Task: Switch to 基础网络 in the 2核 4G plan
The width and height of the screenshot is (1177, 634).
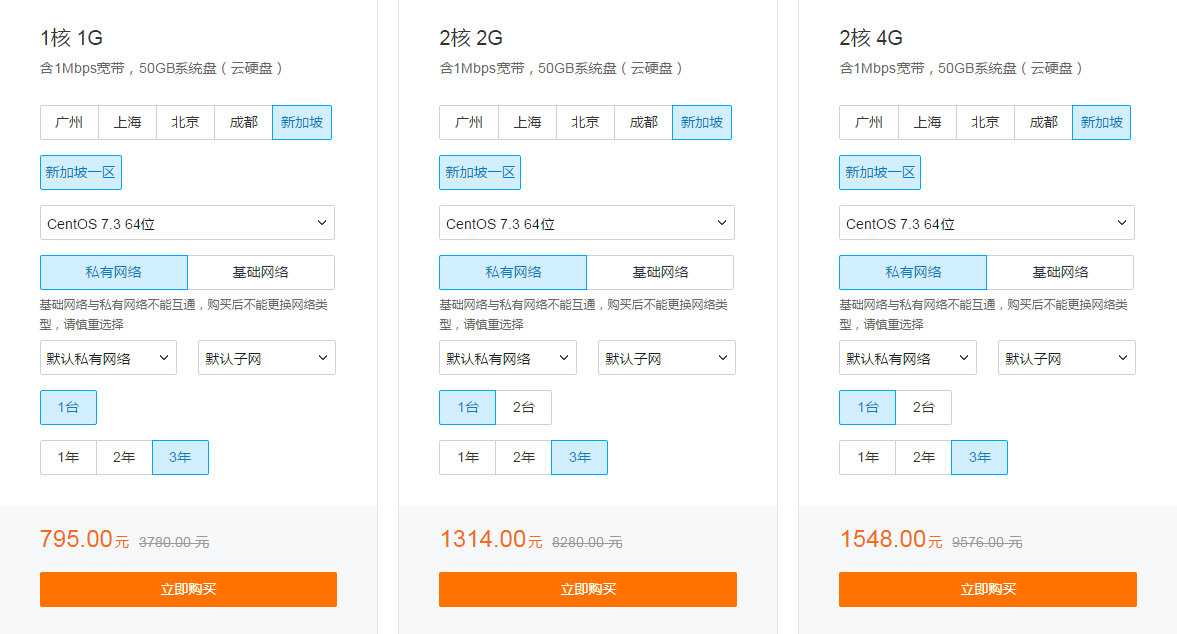Action: (1060, 272)
